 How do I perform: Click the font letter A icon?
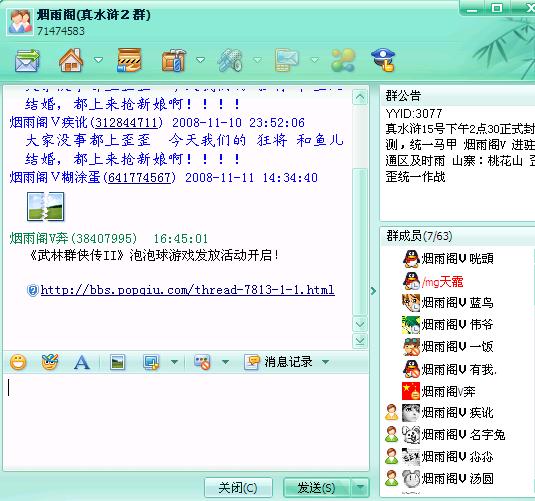click(82, 362)
